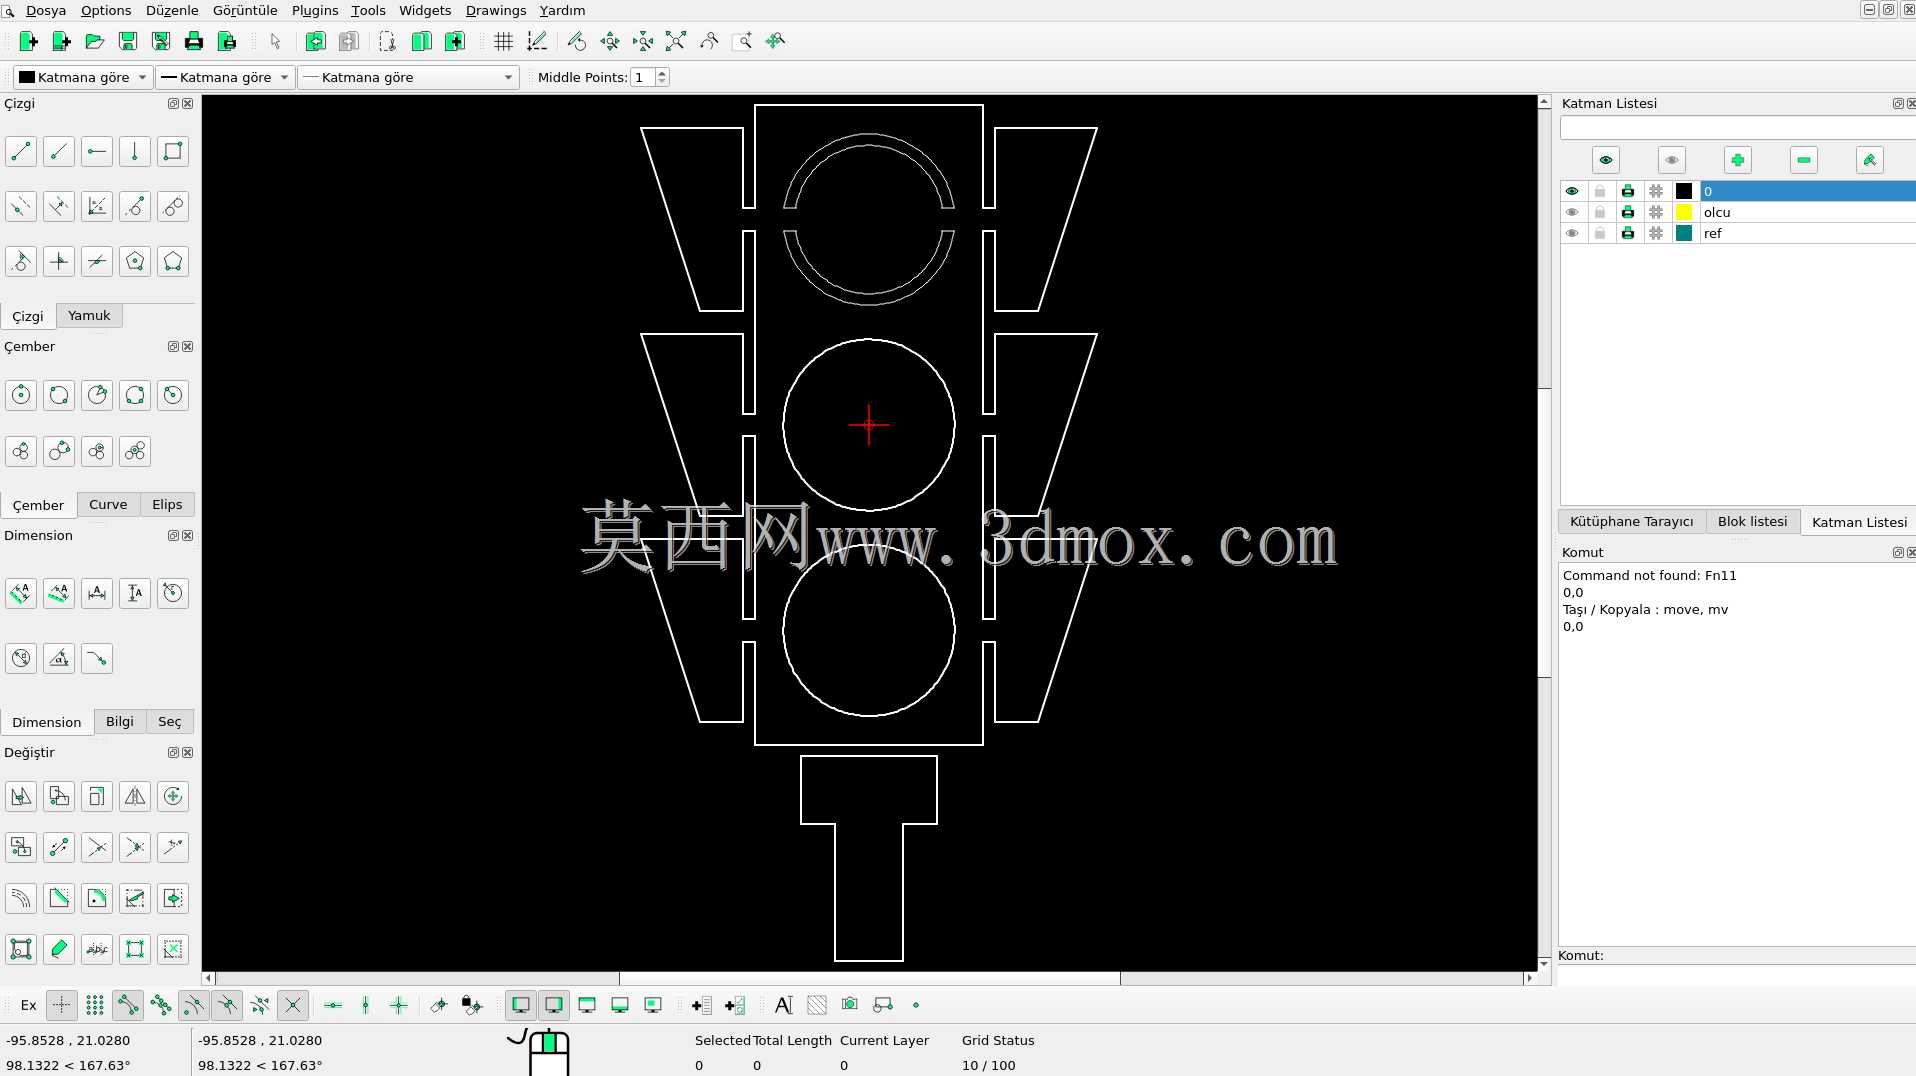1916x1076 pixels.
Task: Switch to the Bilgi tab
Action: pos(120,722)
